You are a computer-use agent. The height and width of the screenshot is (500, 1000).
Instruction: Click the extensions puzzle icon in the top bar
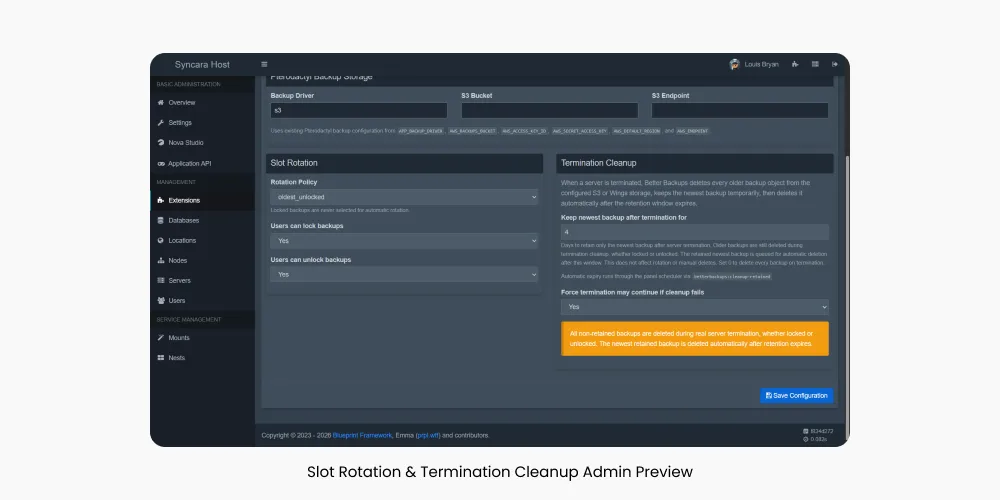click(795, 64)
